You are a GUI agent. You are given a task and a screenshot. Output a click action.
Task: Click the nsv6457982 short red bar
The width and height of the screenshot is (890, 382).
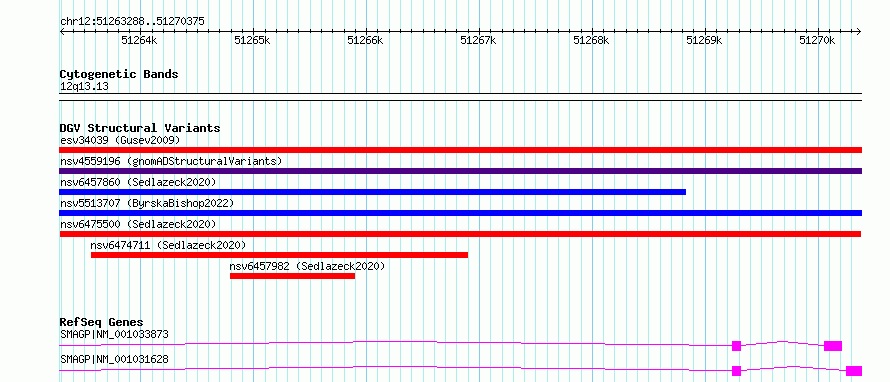(x=292, y=276)
